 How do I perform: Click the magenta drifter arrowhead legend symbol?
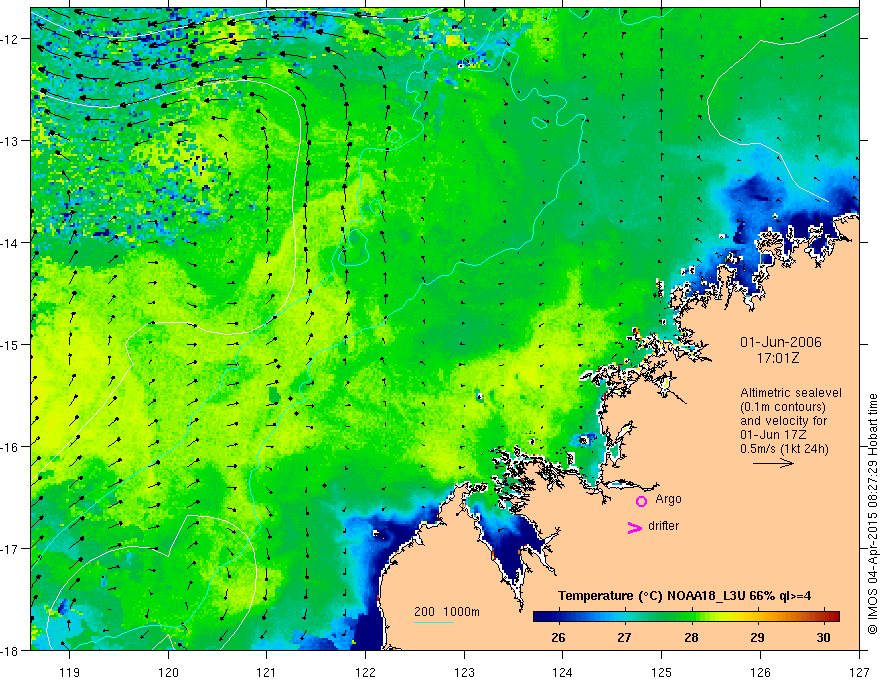pos(635,527)
